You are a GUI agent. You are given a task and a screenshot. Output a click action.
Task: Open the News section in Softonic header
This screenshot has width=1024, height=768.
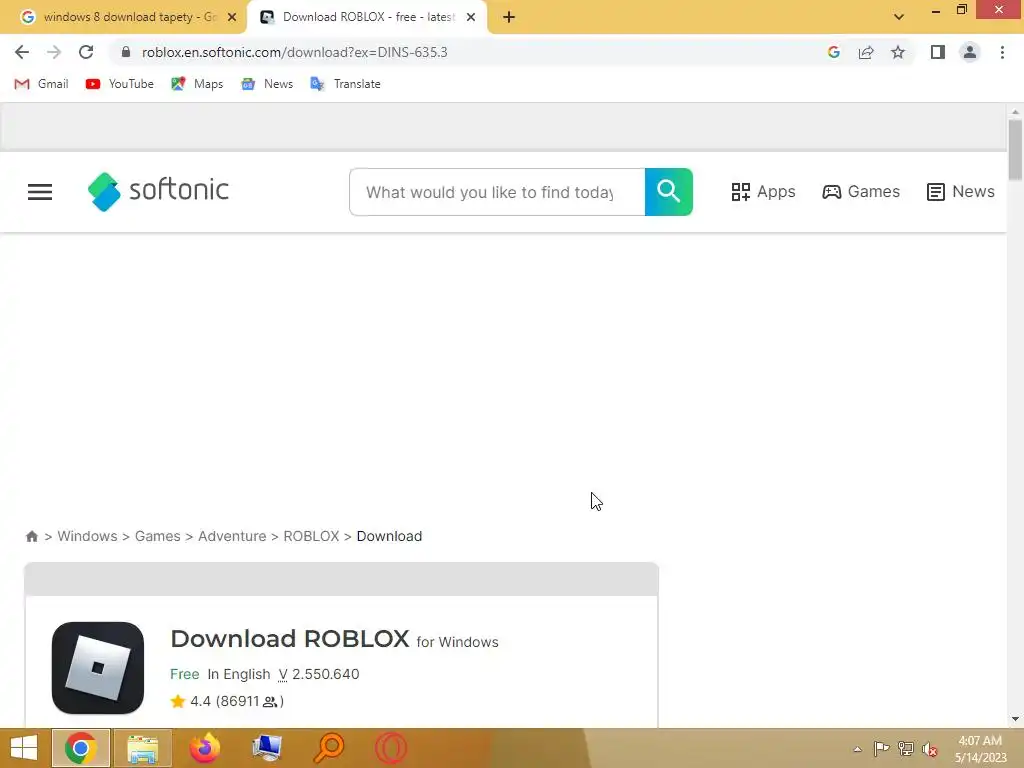click(x=961, y=191)
